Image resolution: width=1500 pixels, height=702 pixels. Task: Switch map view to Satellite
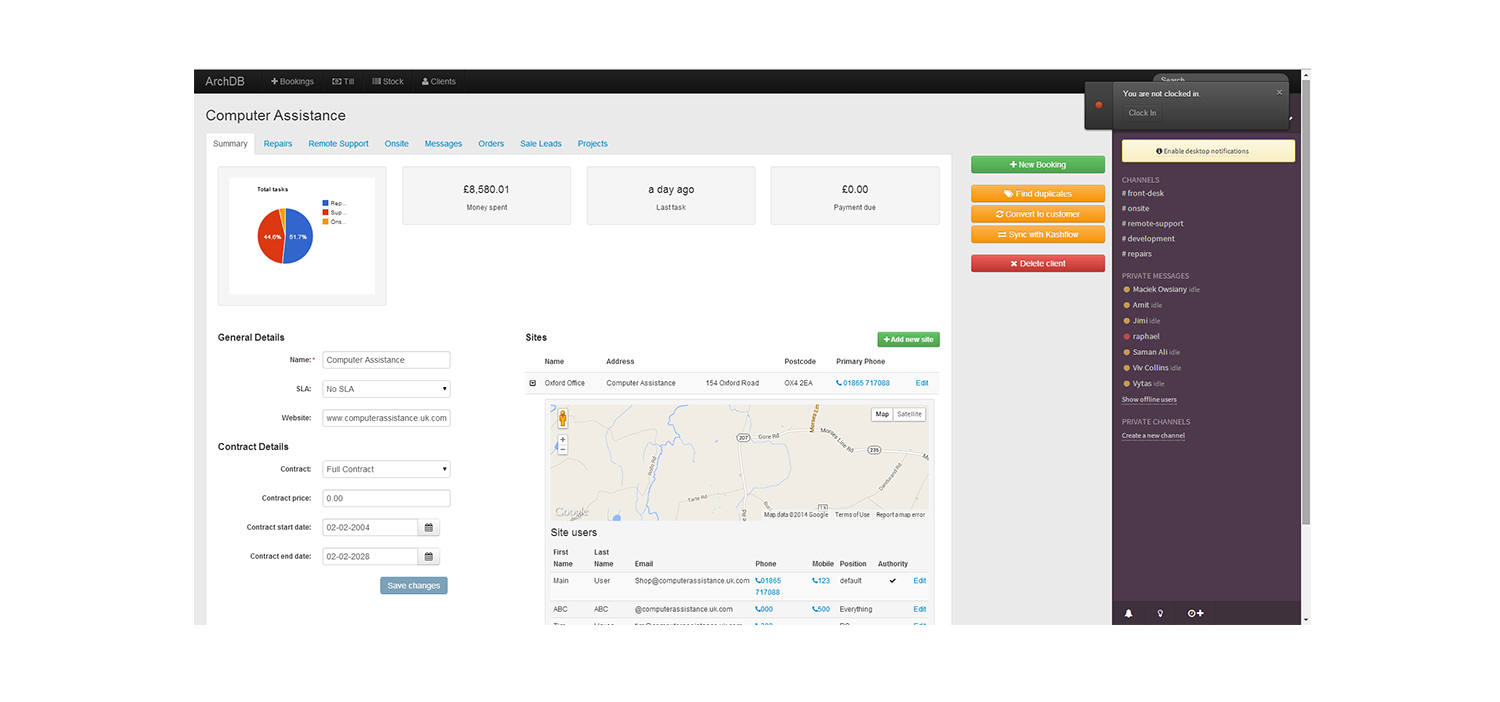909,414
